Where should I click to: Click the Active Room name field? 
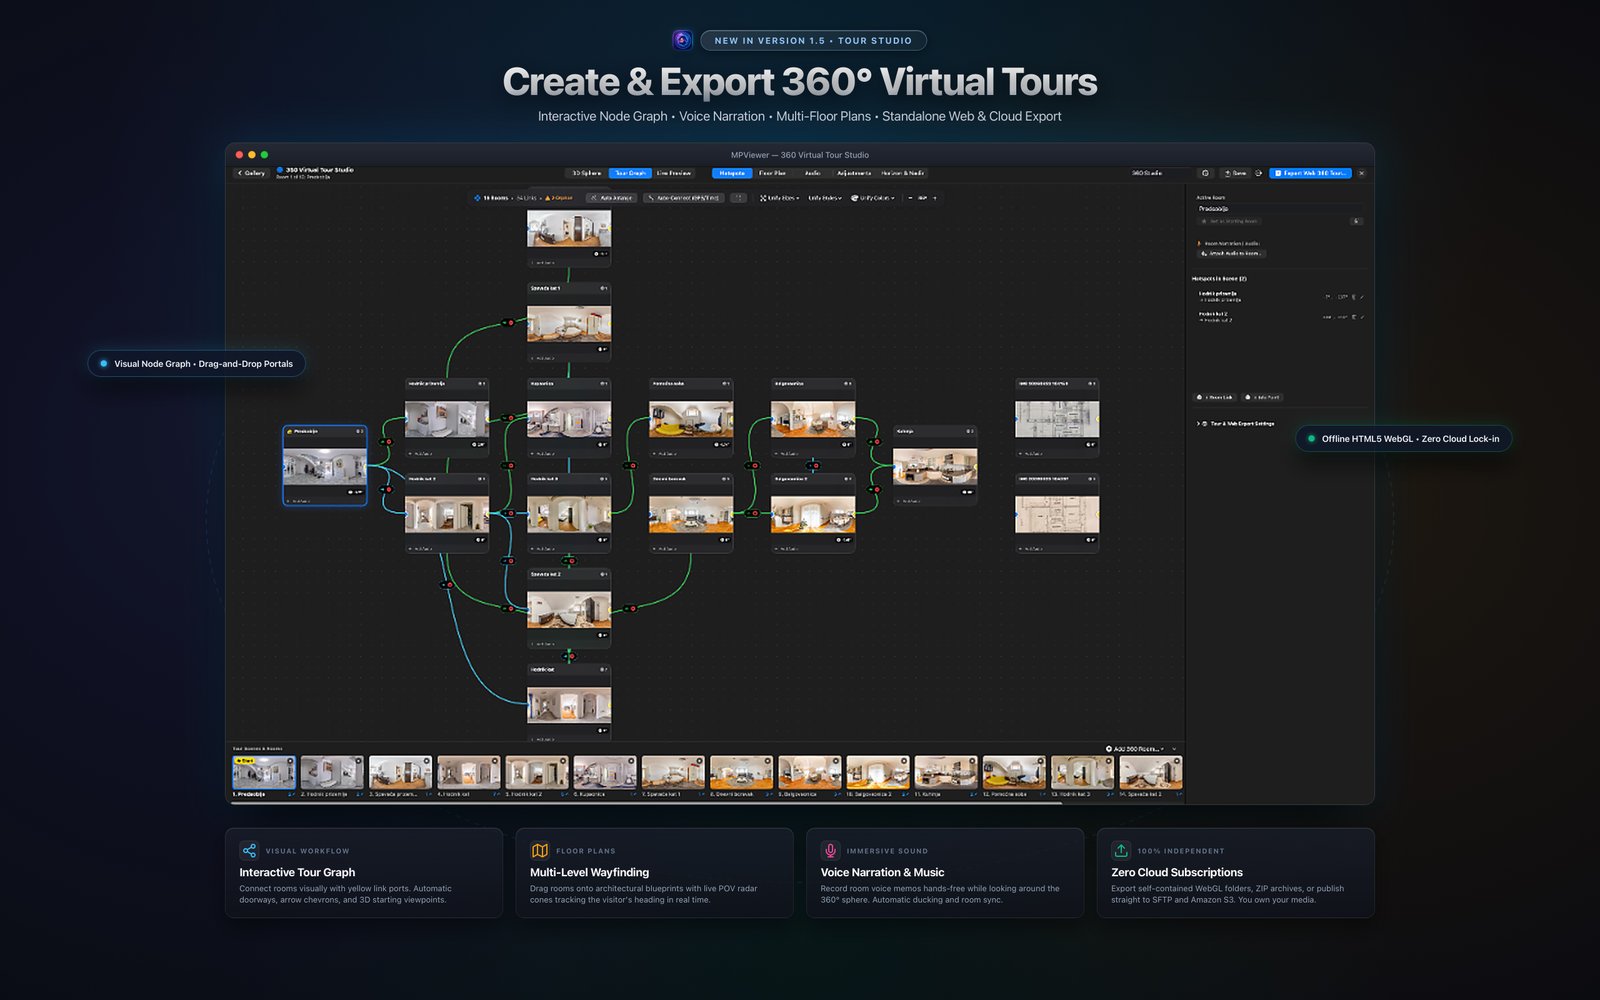(x=1278, y=208)
